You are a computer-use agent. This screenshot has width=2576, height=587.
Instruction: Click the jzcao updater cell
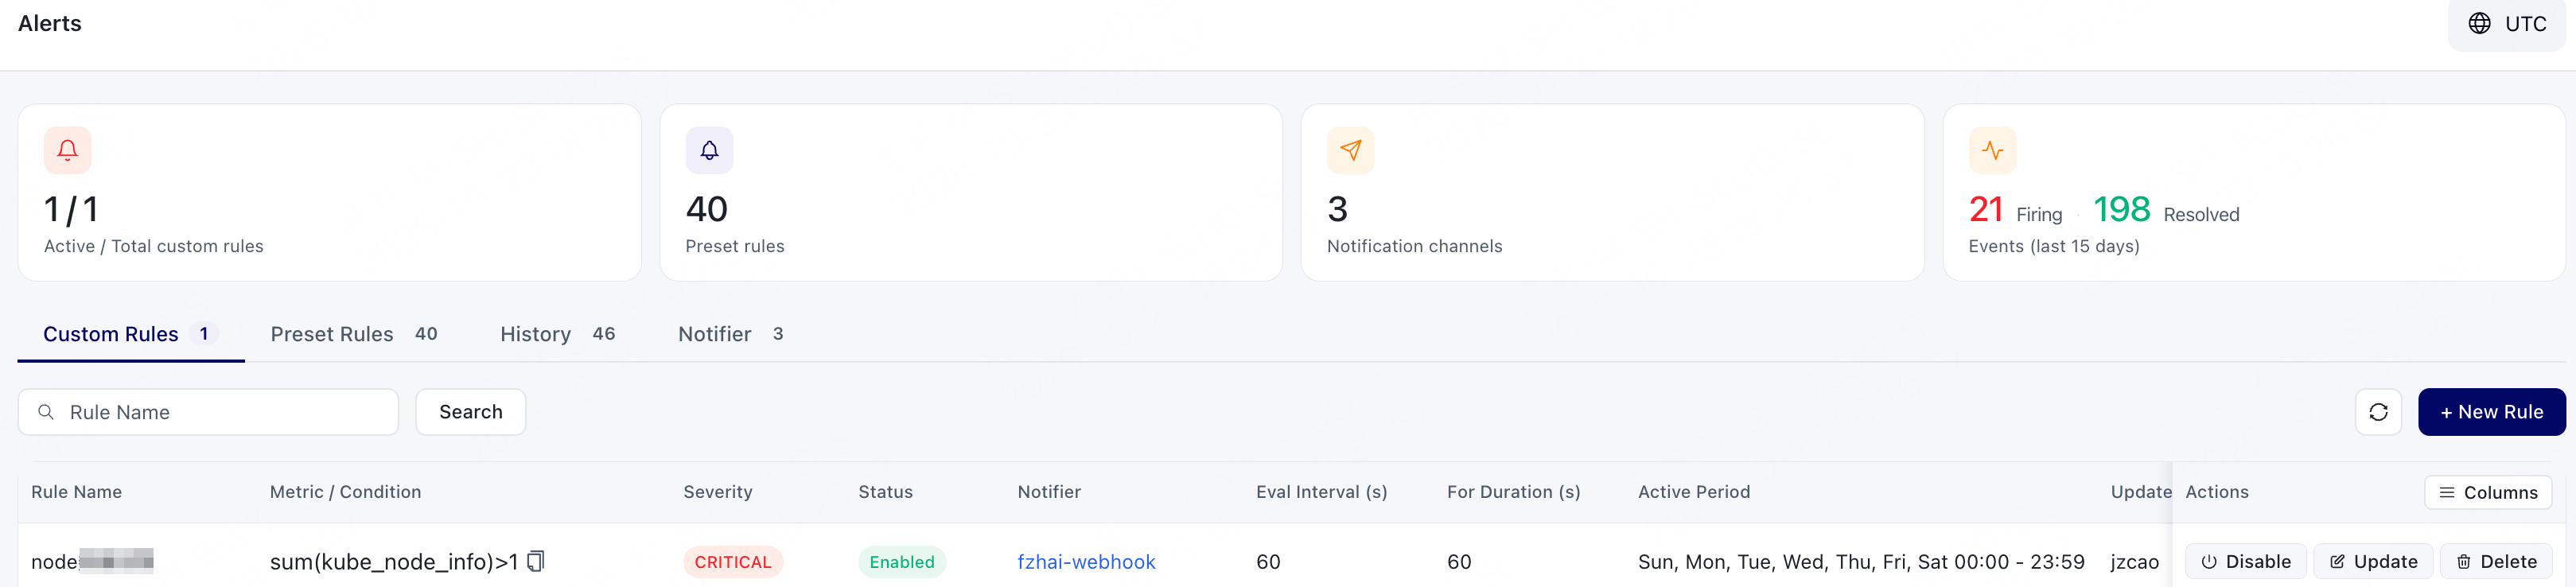pyautogui.click(x=2135, y=562)
